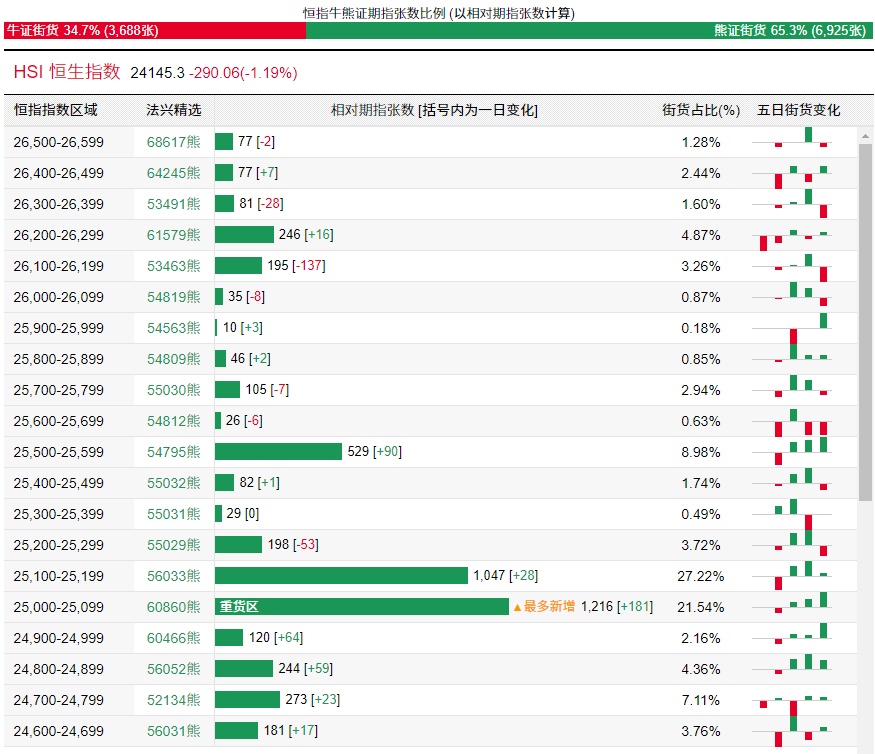Click the value 1,047 [+28]
This screenshot has width=875, height=754.
506,575
